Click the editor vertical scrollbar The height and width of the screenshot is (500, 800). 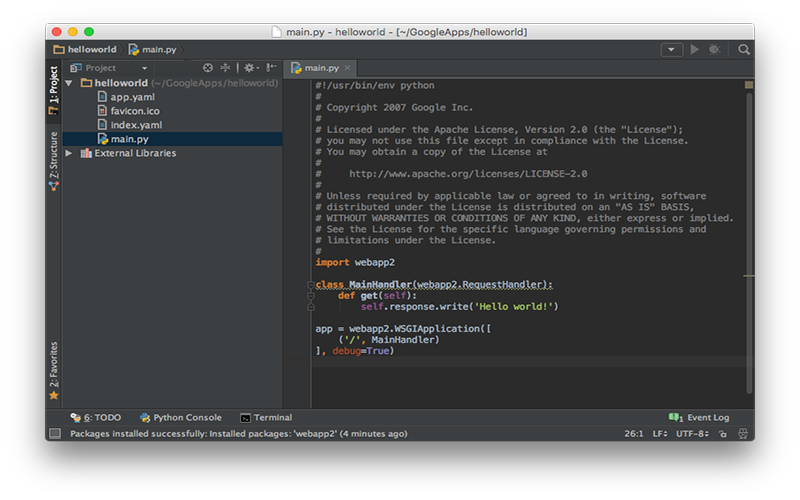(749, 242)
